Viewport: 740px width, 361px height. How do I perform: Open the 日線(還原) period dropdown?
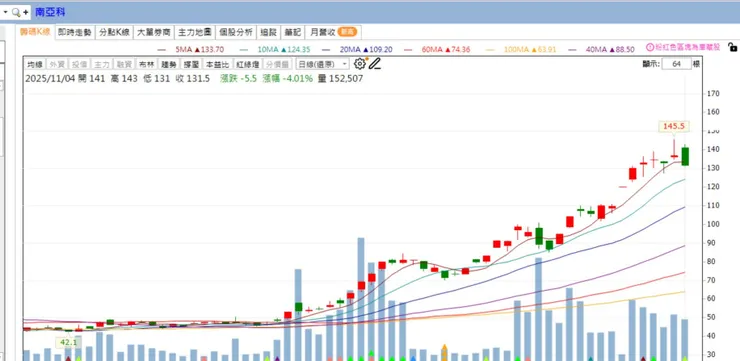click(322, 64)
